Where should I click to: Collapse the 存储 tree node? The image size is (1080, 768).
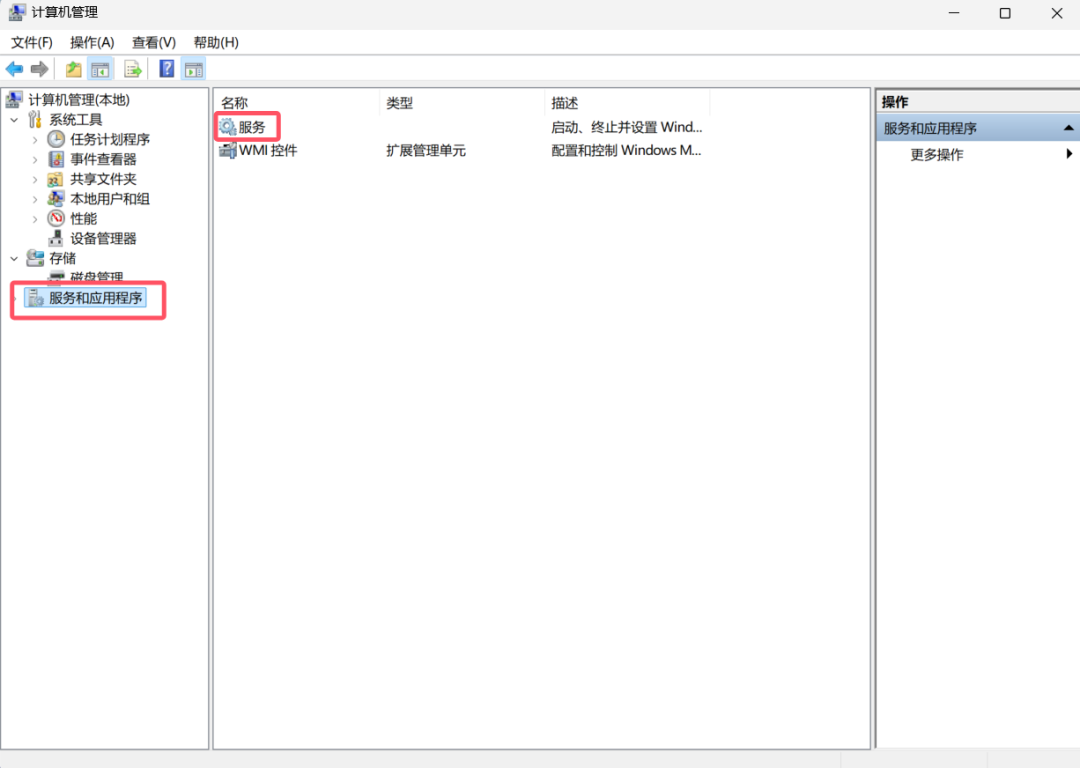click(x=14, y=259)
